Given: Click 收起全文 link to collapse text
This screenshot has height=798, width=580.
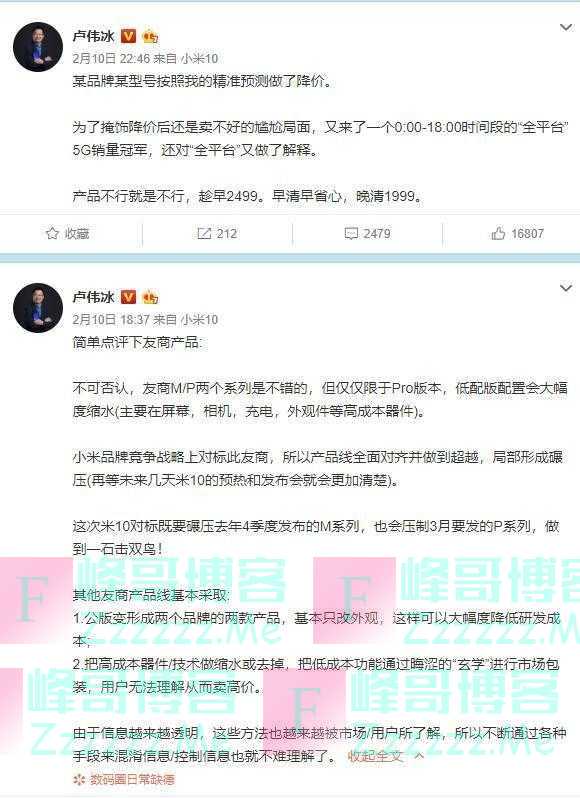Looking at the screenshot, I should 375,756.
